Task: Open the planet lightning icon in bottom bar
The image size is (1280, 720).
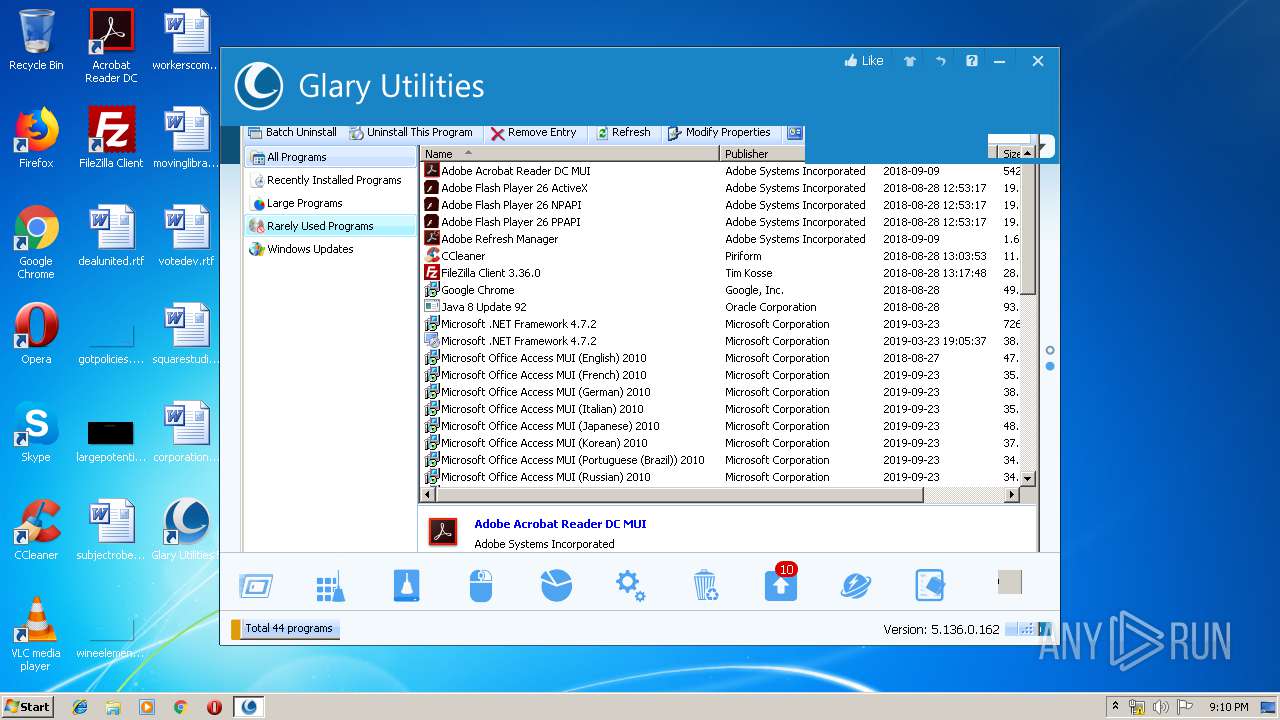Action: coord(856,586)
